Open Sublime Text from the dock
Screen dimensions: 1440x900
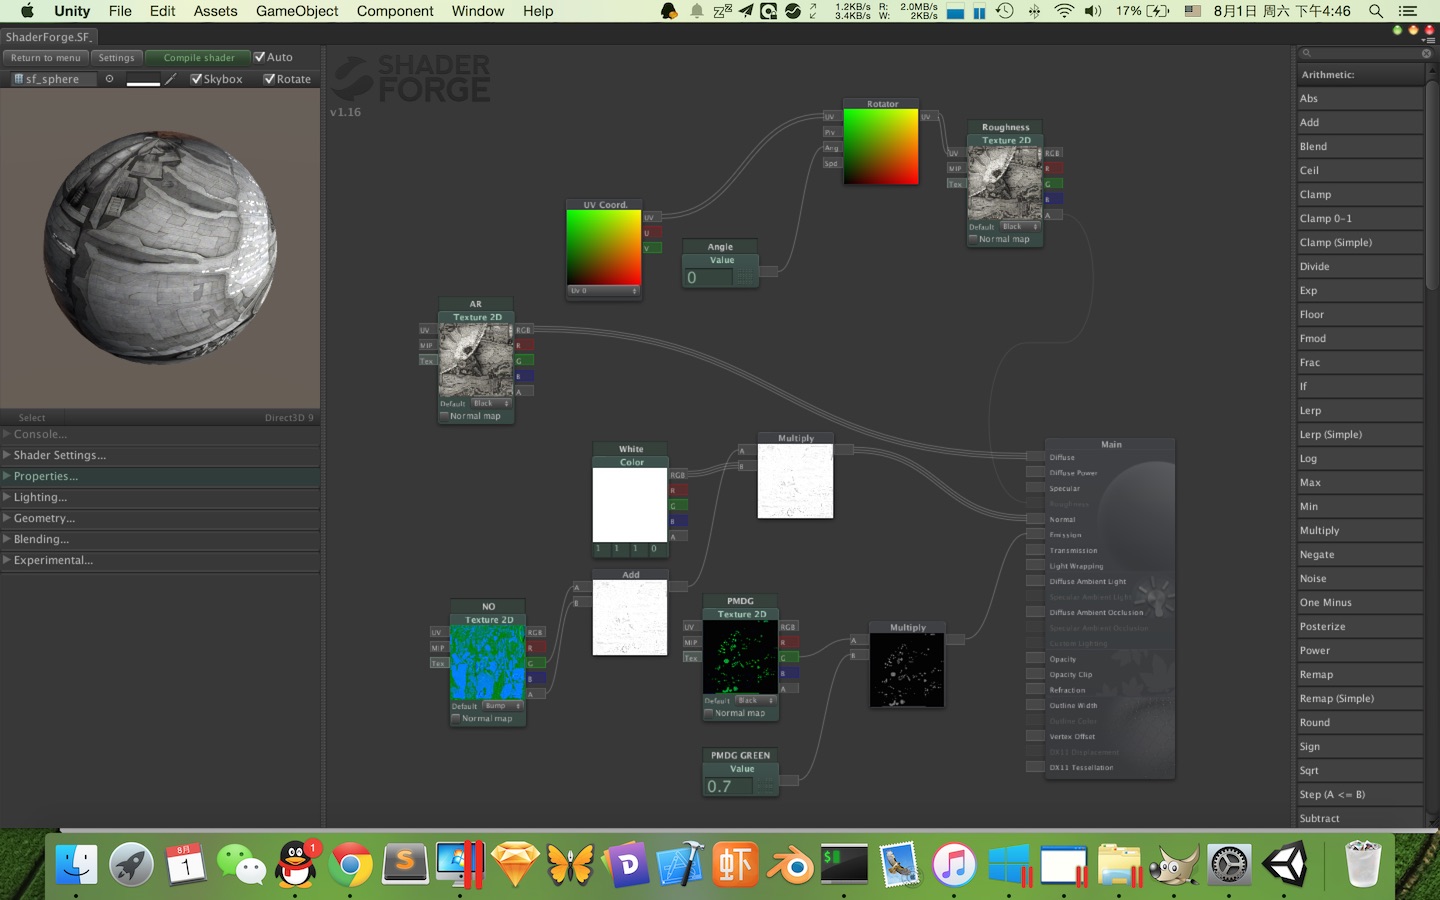(x=405, y=865)
